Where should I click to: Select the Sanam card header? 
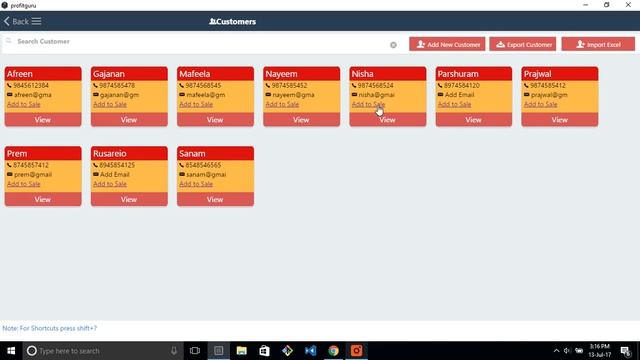[215, 153]
